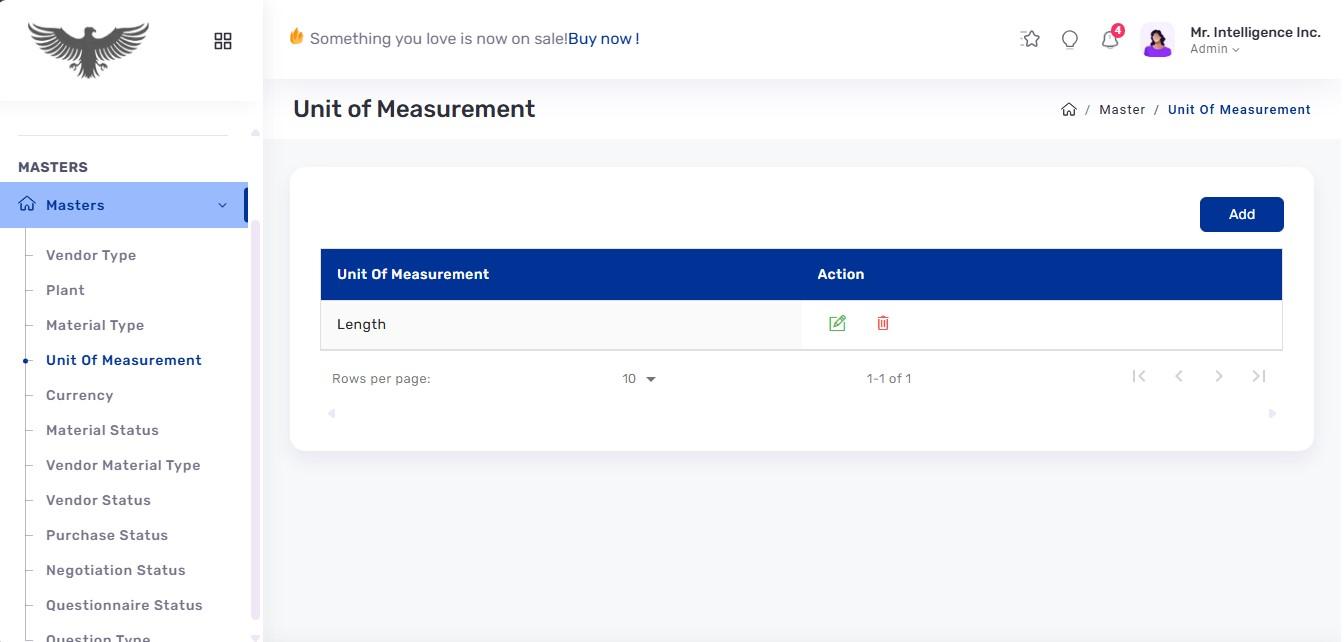Open rows per page dropdown
Image resolution: width=1344 pixels, height=642 pixels.
coord(639,379)
